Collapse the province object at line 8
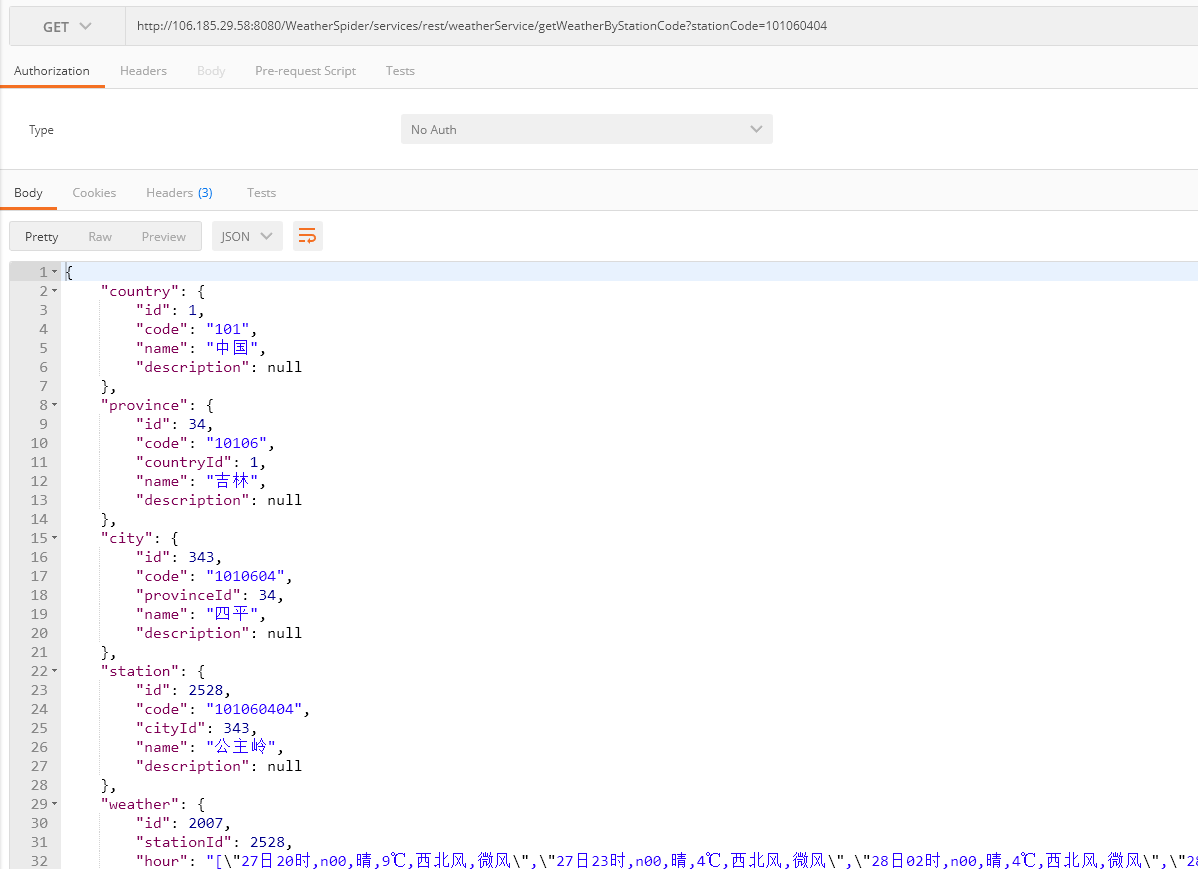The height and width of the screenshot is (869, 1198). point(53,404)
